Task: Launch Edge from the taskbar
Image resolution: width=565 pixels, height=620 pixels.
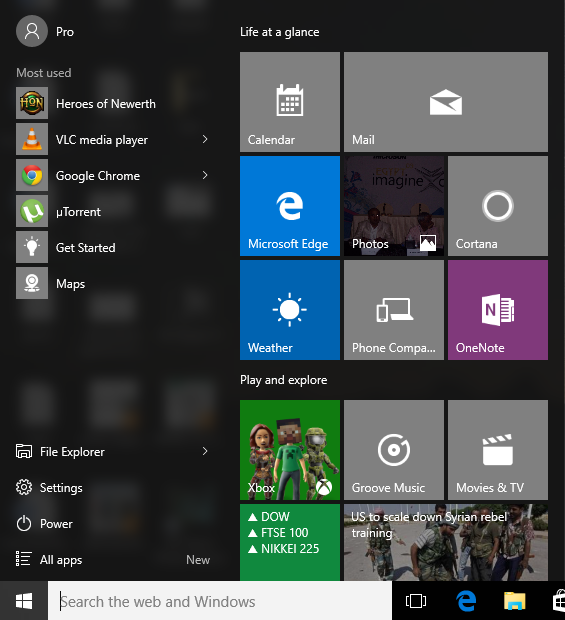Action: coord(466,601)
